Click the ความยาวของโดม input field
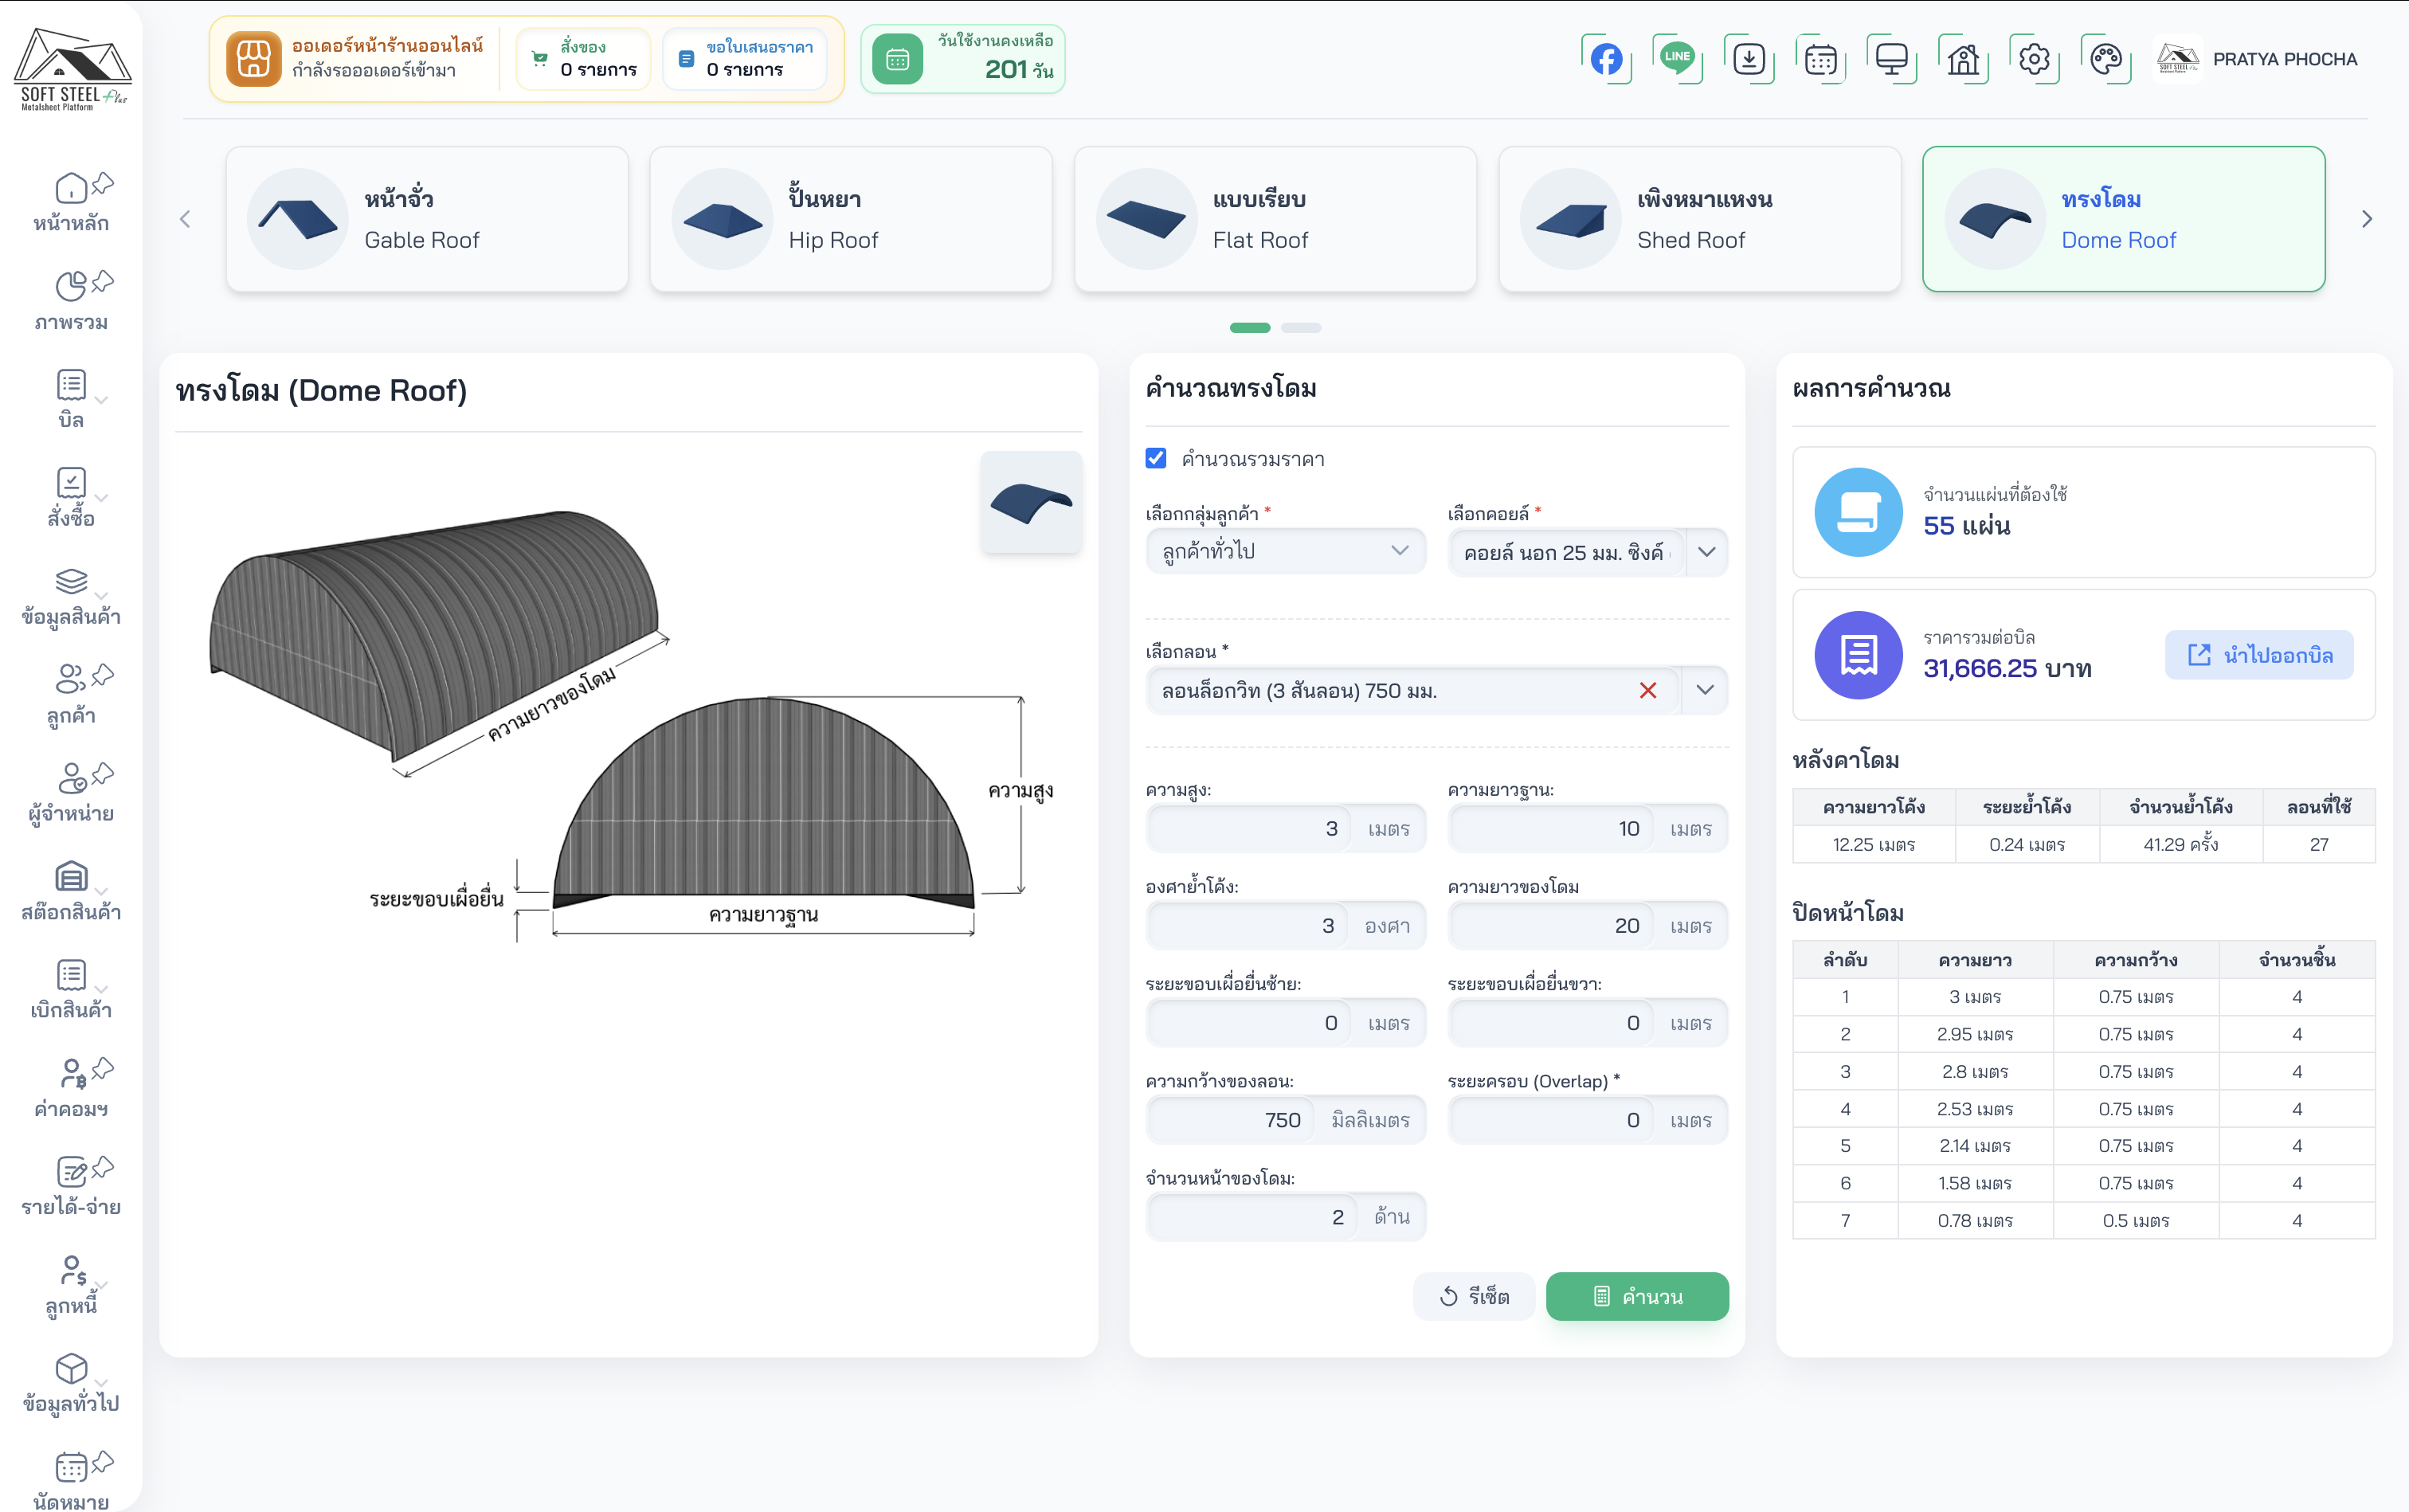This screenshot has width=2409, height=1512. tap(1550, 926)
